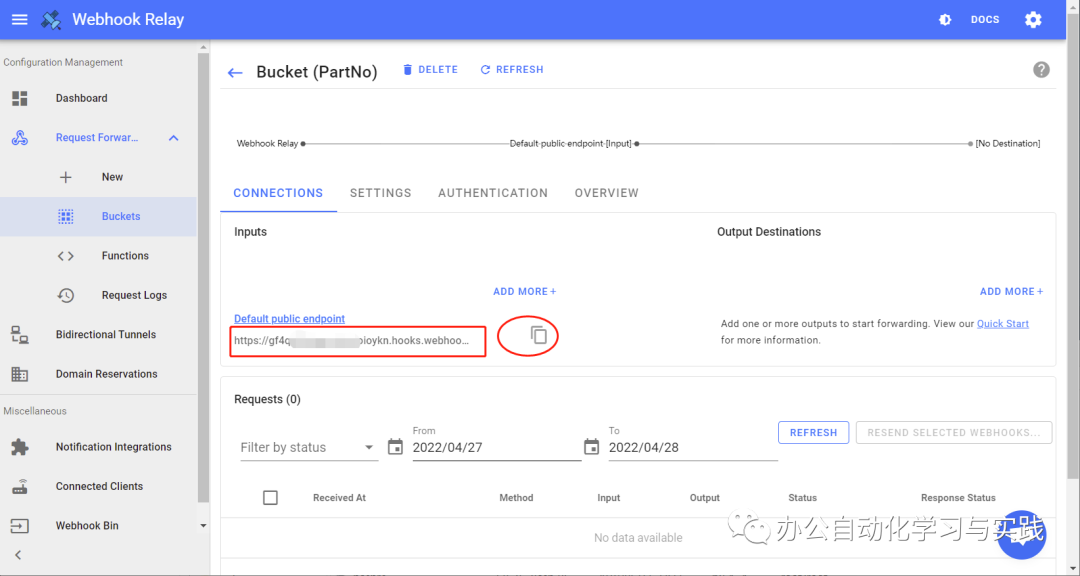Image resolution: width=1080 pixels, height=576 pixels.
Task: Click the Webhook Relay flow node
Action: tap(271, 144)
